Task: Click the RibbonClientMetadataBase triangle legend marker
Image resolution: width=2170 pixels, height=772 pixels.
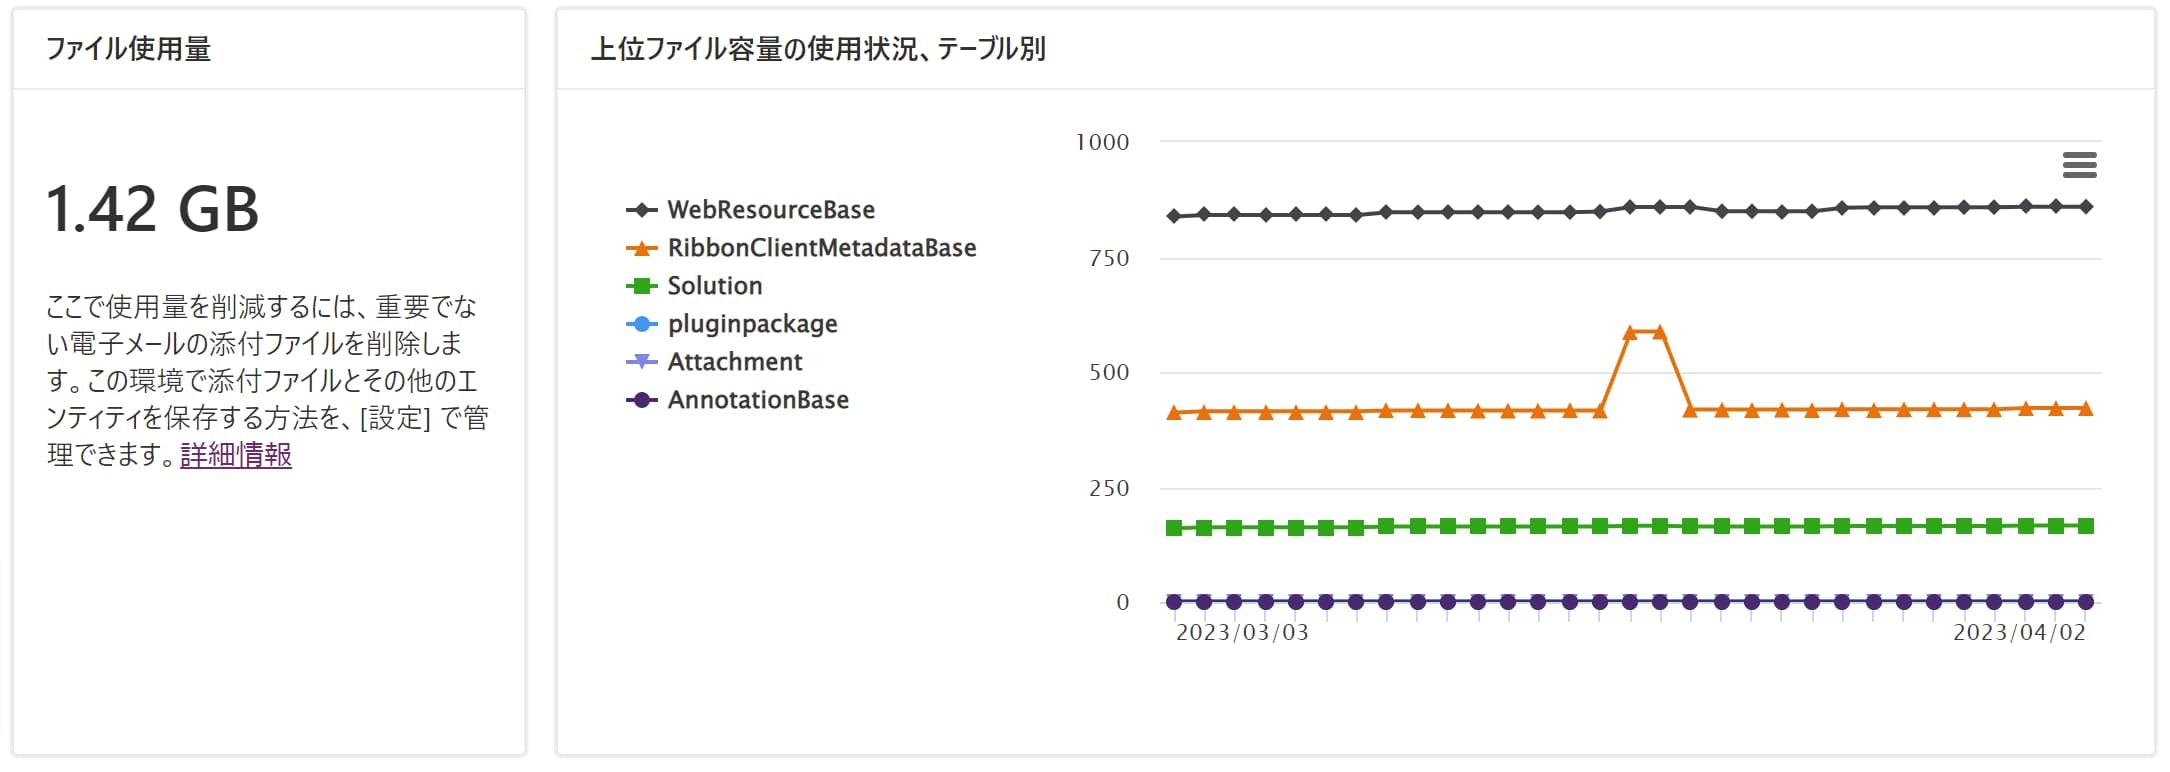Action: (x=640, y=248)
